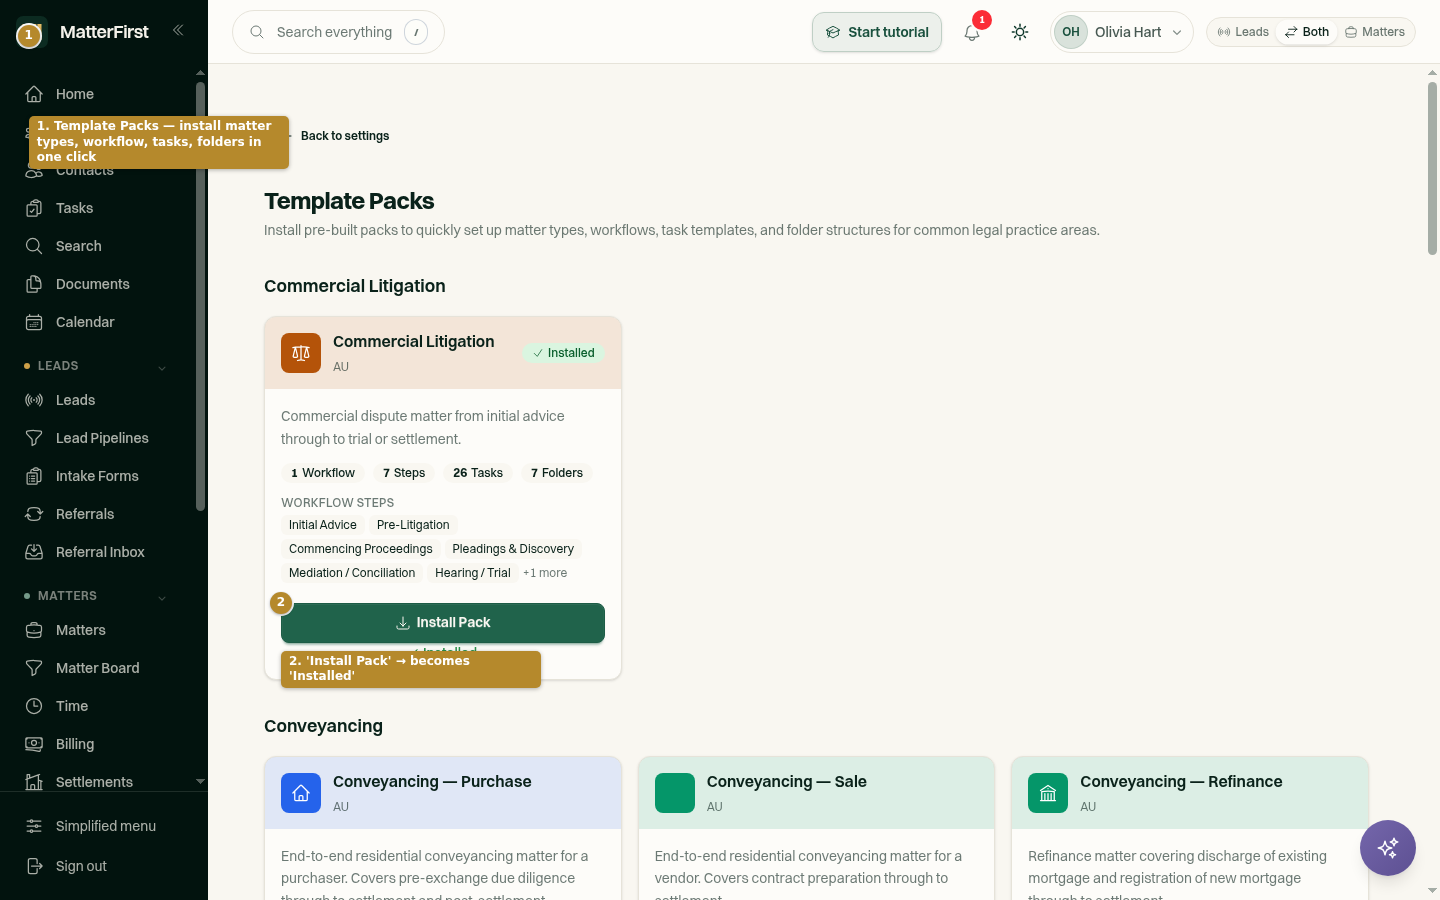
Task: Click the main page vertical scrollbar
Action: tap(1432, 168)
